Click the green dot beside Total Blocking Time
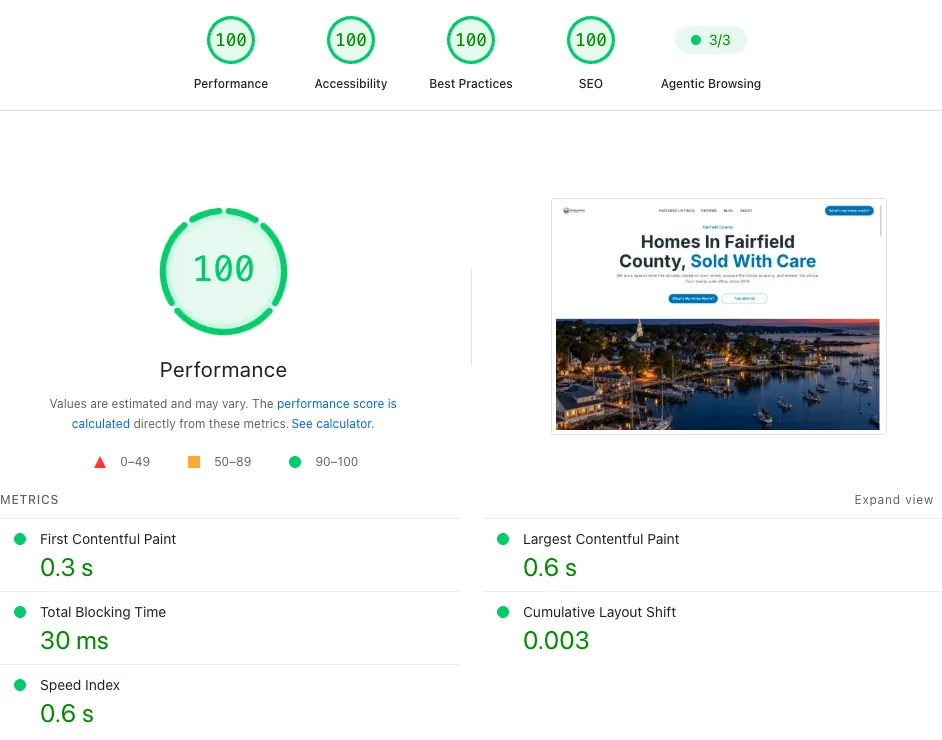The width and height of the screenshot is (942, 740). pyautogui.click(x=20, y=612)
